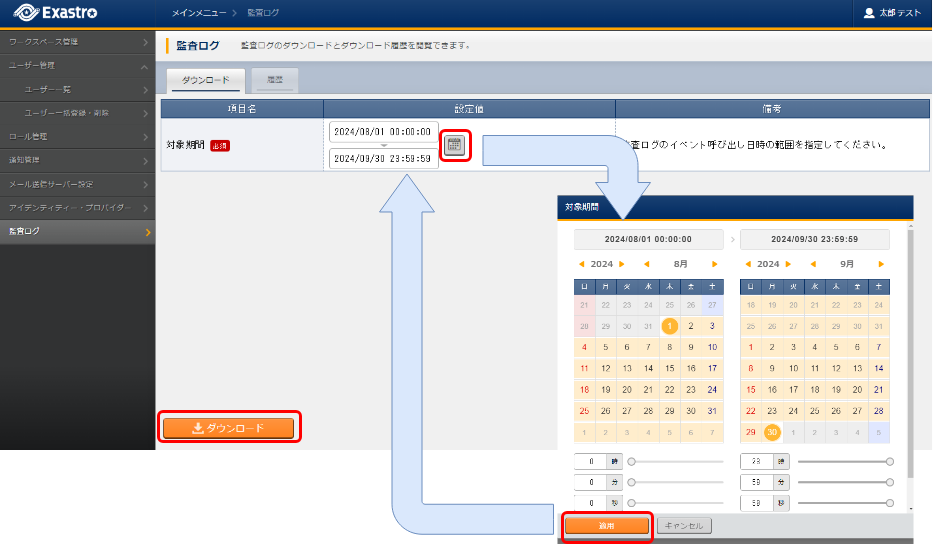Go to next year in end calendar
Viewport: 933px width, 544px height.
787,264
